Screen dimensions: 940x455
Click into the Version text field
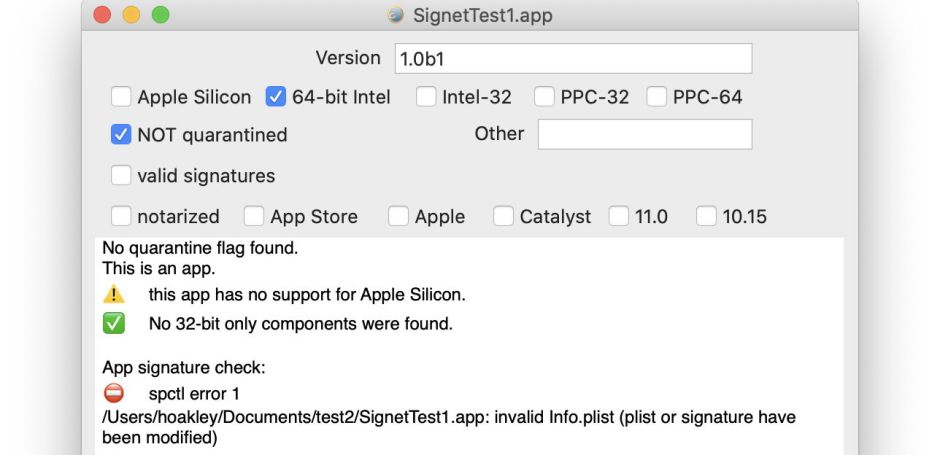pos(572,59)
